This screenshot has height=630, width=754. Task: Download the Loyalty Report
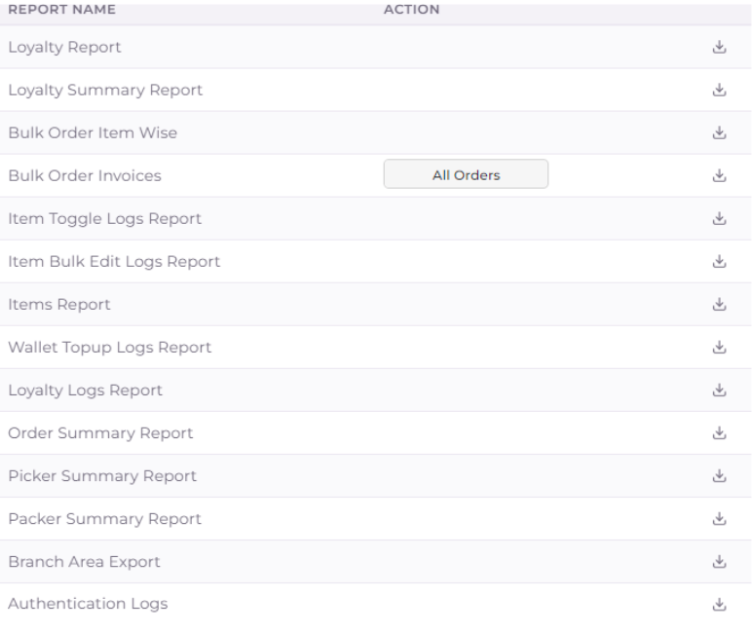pos(717,47)
